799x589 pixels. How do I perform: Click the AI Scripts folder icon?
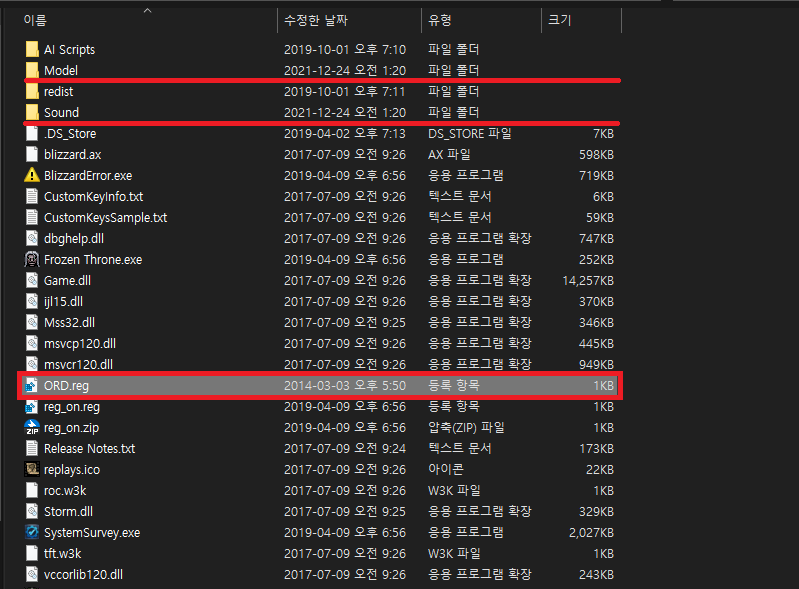pyautogui.click(x=32, y=49)
